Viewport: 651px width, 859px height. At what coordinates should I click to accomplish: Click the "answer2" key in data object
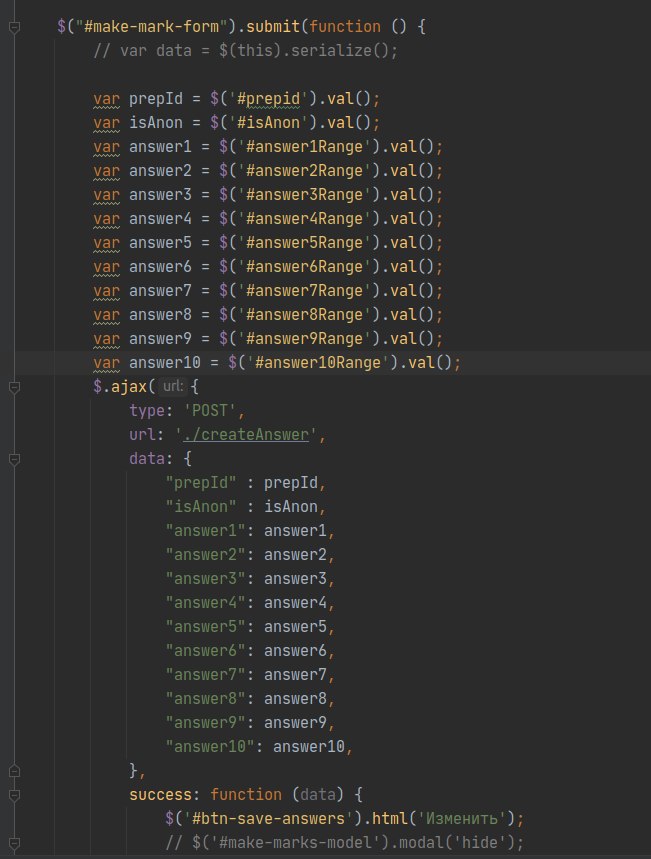(x=205, y=555)
